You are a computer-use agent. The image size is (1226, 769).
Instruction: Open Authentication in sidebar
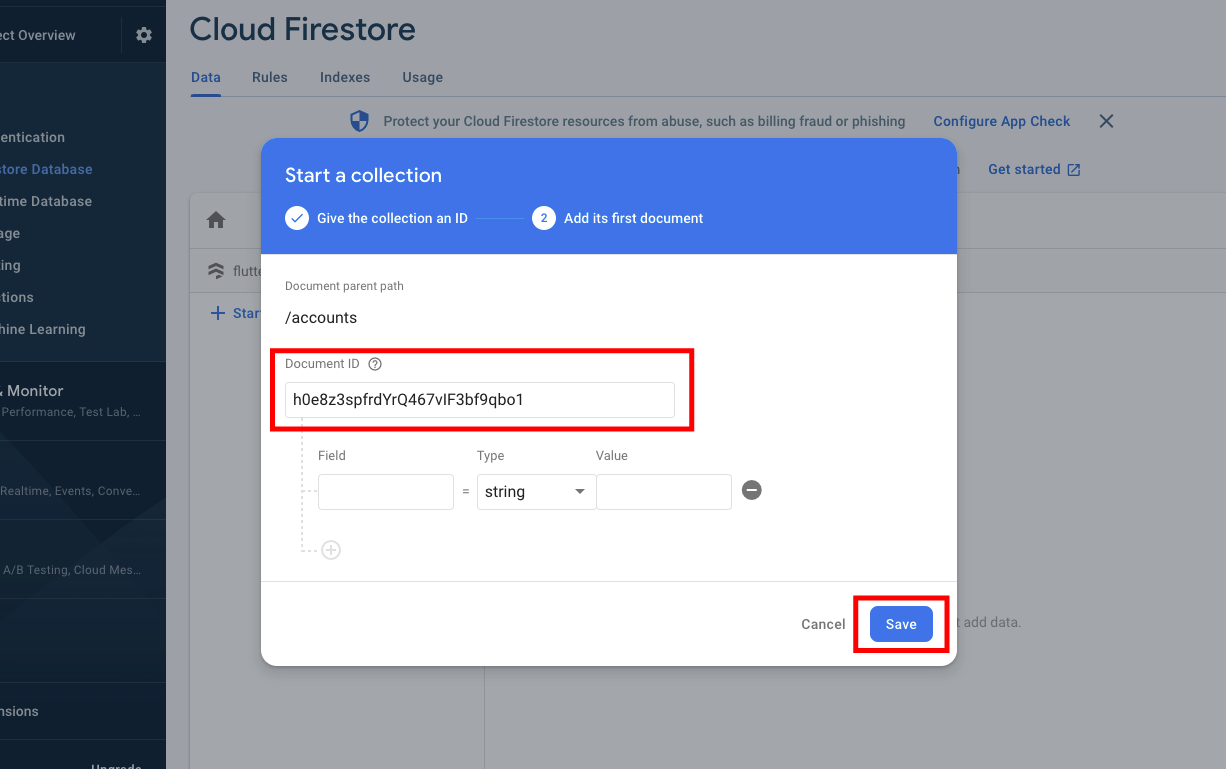[x=33, y=137]
